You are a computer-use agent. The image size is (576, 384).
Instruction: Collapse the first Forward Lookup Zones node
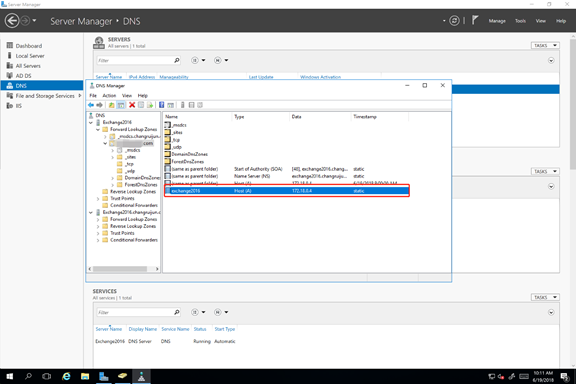98,129
